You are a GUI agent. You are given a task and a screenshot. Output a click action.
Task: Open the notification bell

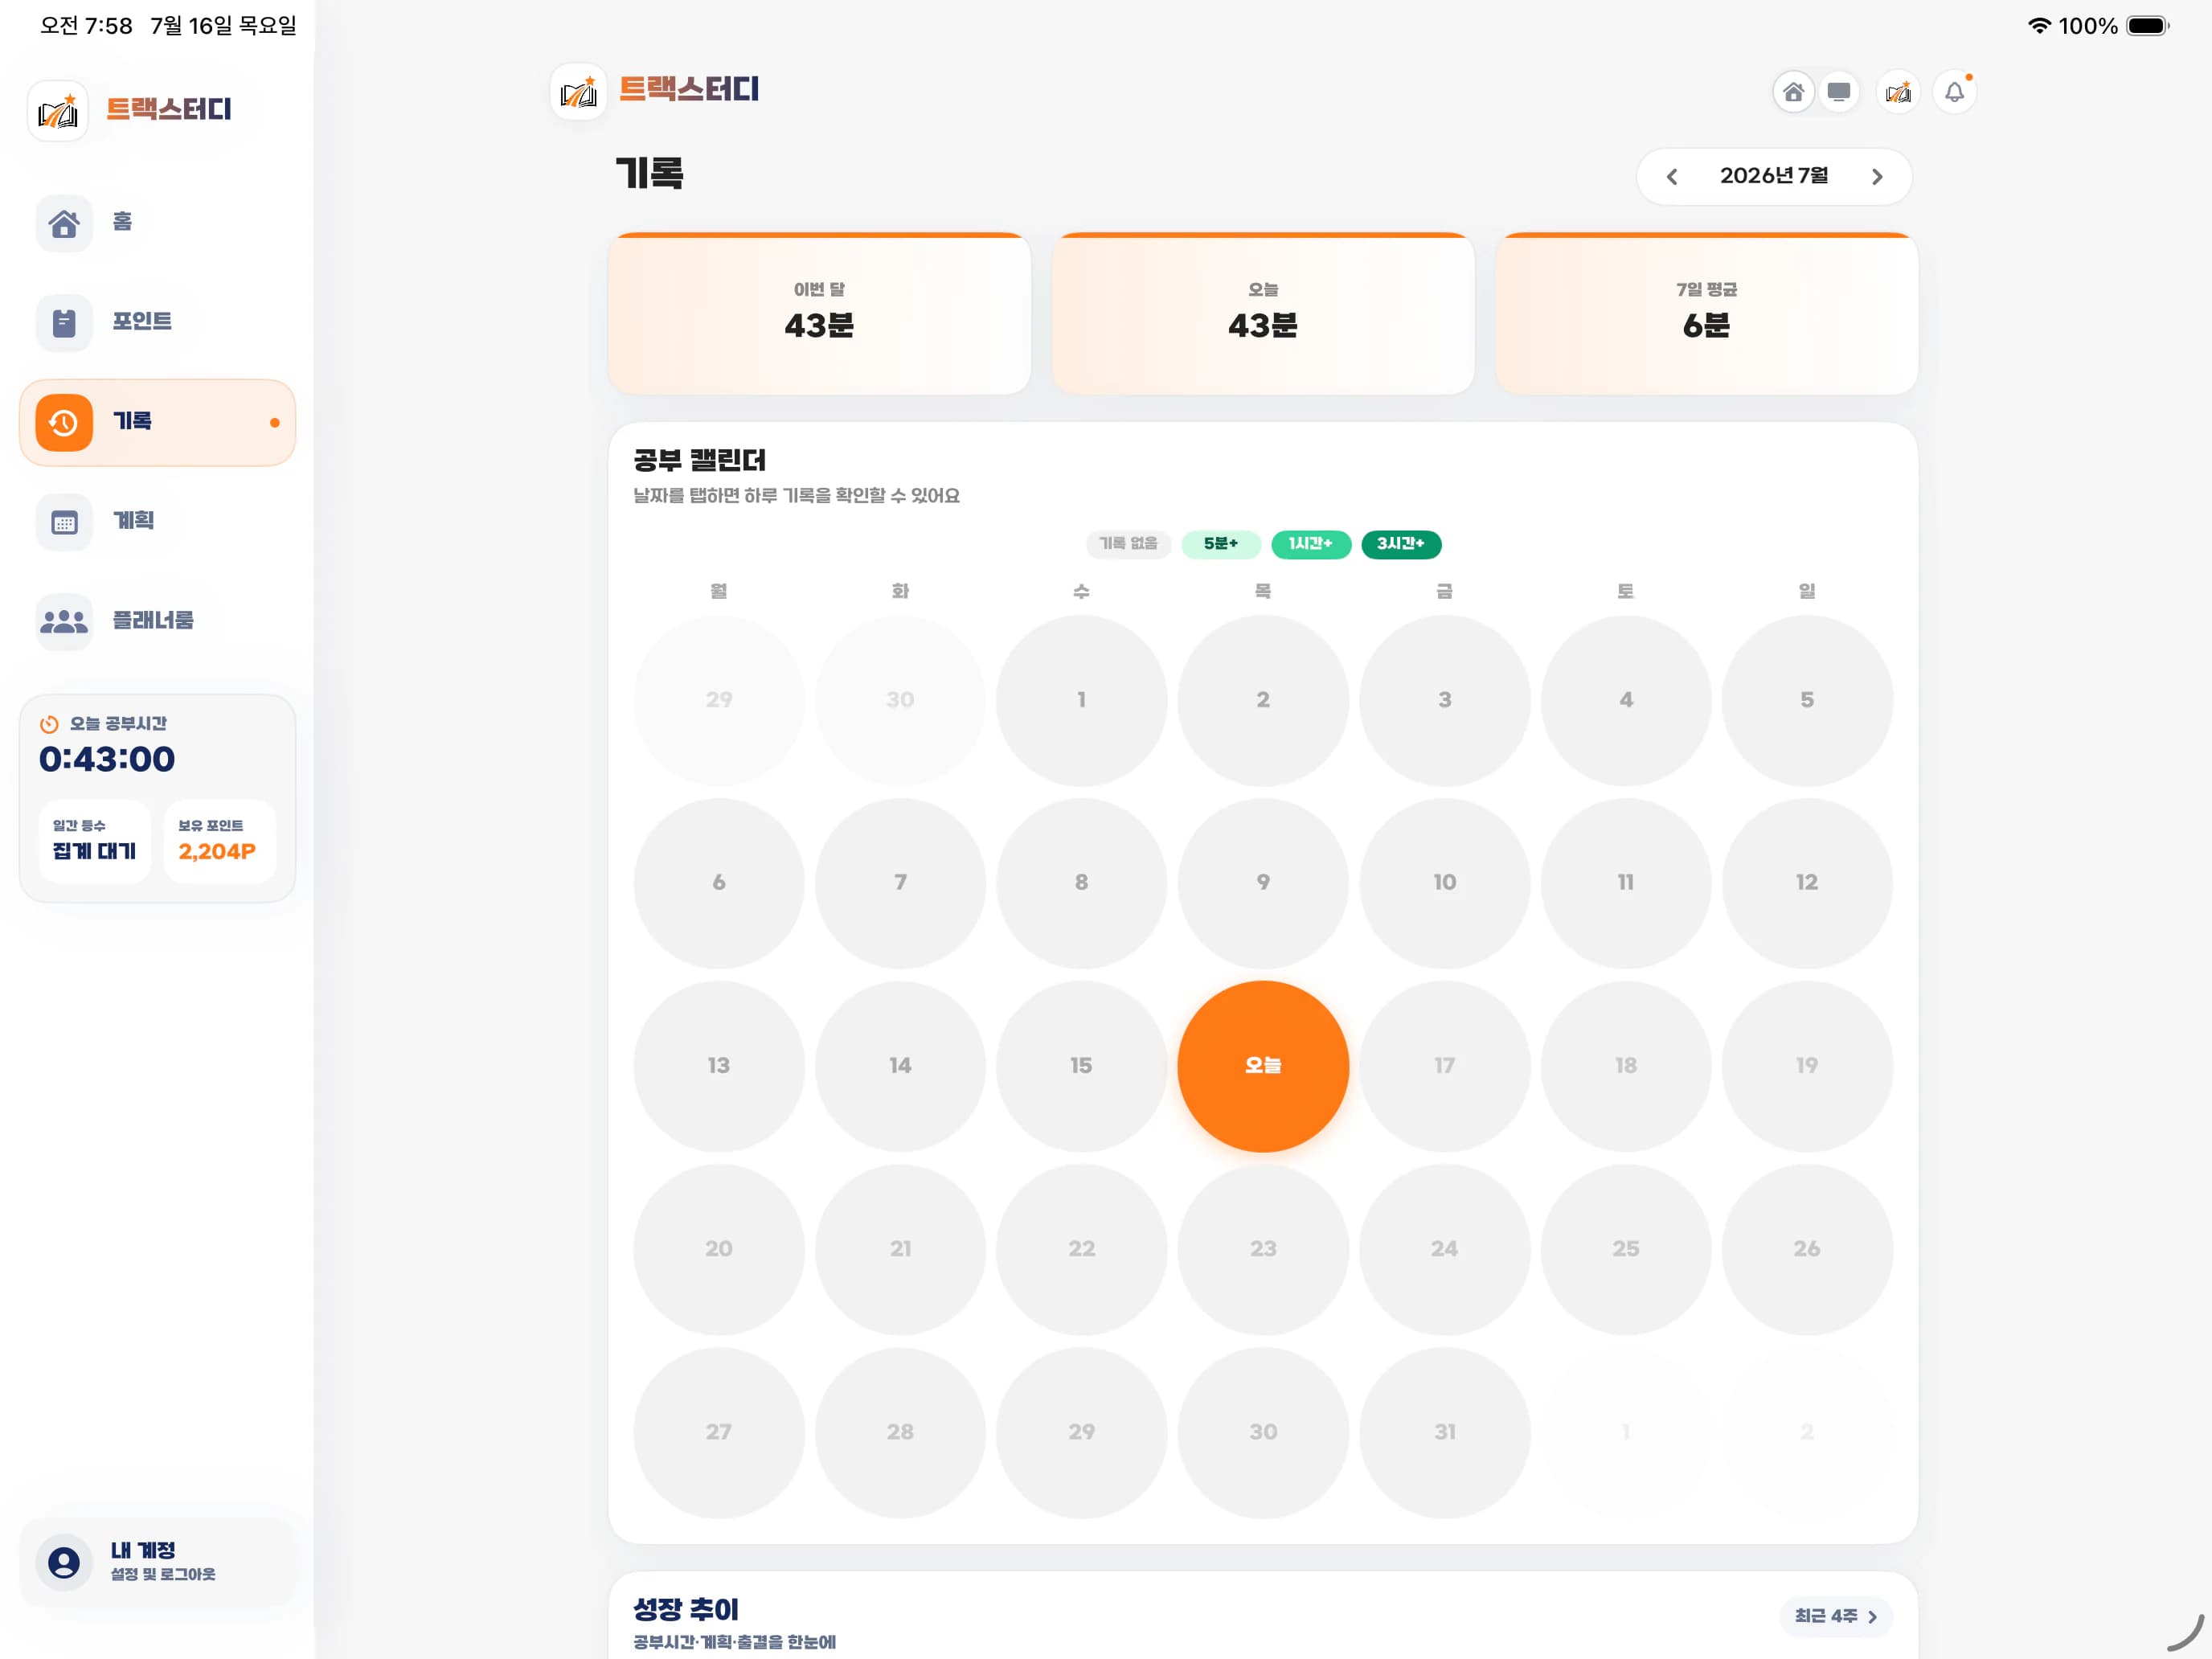(x=1954, y=93)
